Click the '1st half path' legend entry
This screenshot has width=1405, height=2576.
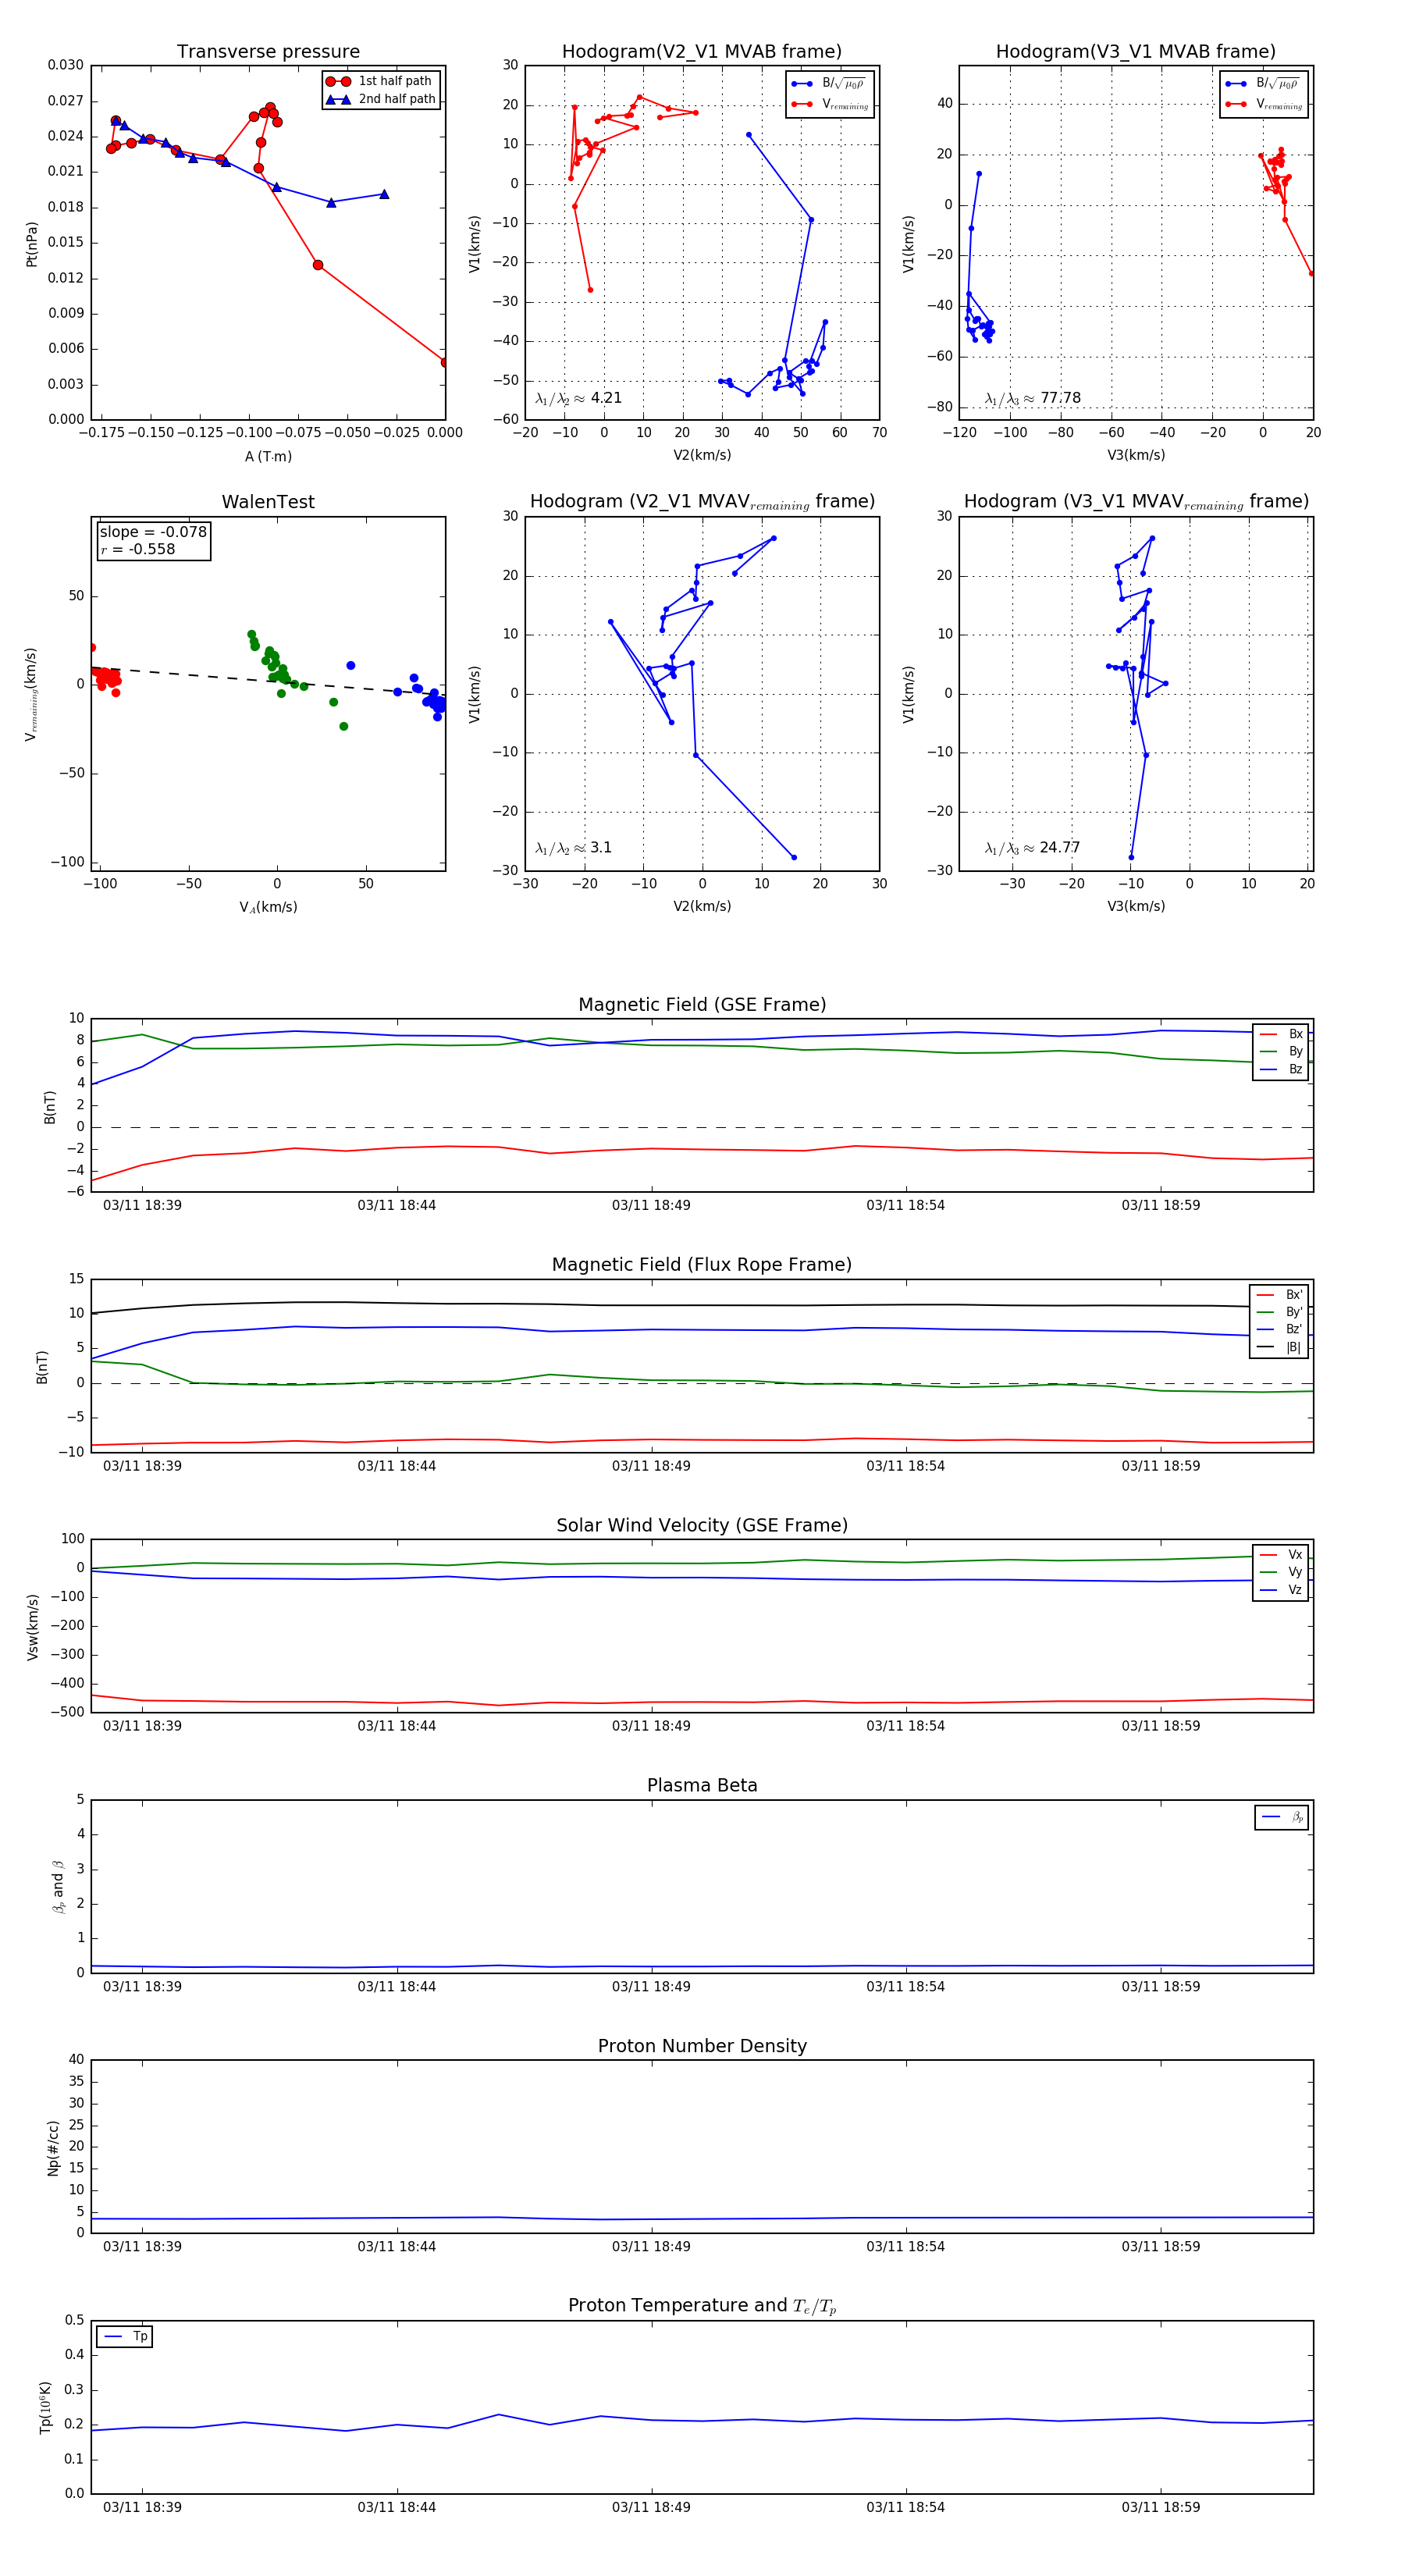tap(381, 81)
